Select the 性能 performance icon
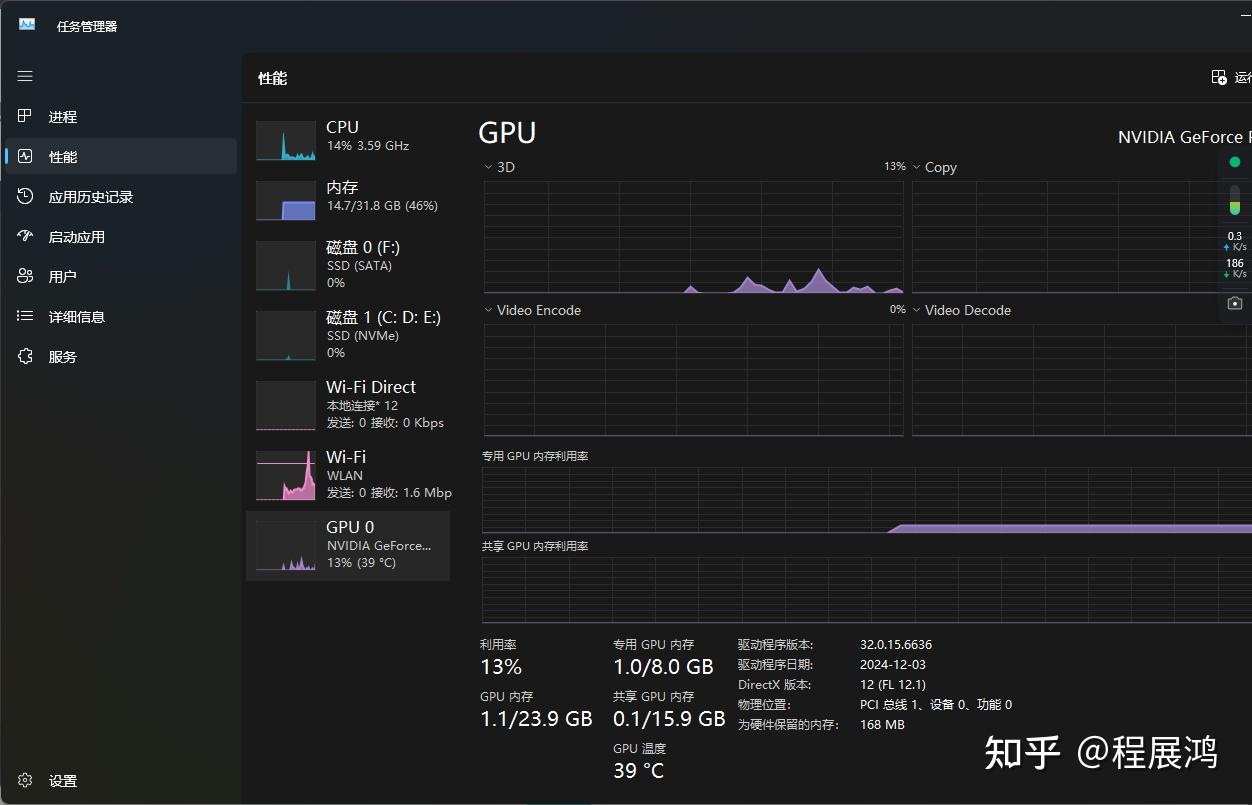This screenshot has width=1252, height=805. [x=25, y=156]
